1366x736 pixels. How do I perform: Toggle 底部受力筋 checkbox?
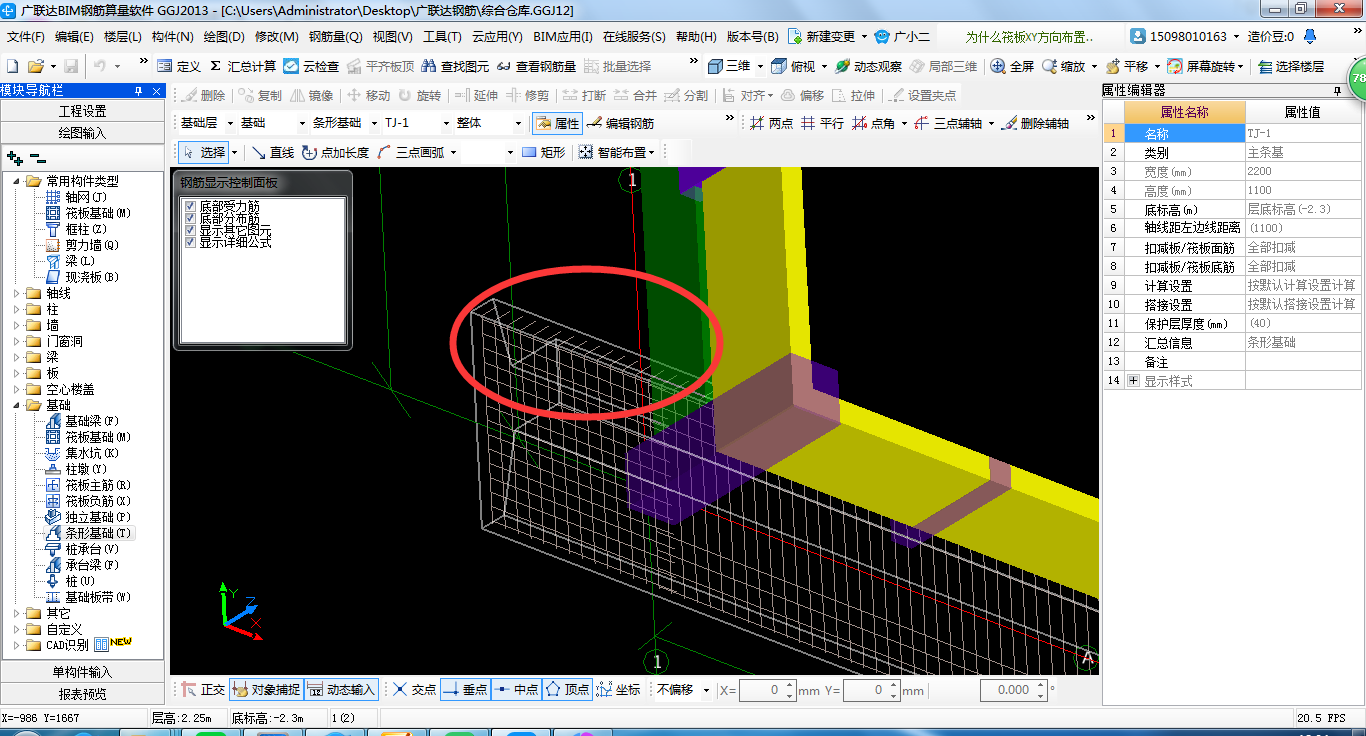point(190,206)
